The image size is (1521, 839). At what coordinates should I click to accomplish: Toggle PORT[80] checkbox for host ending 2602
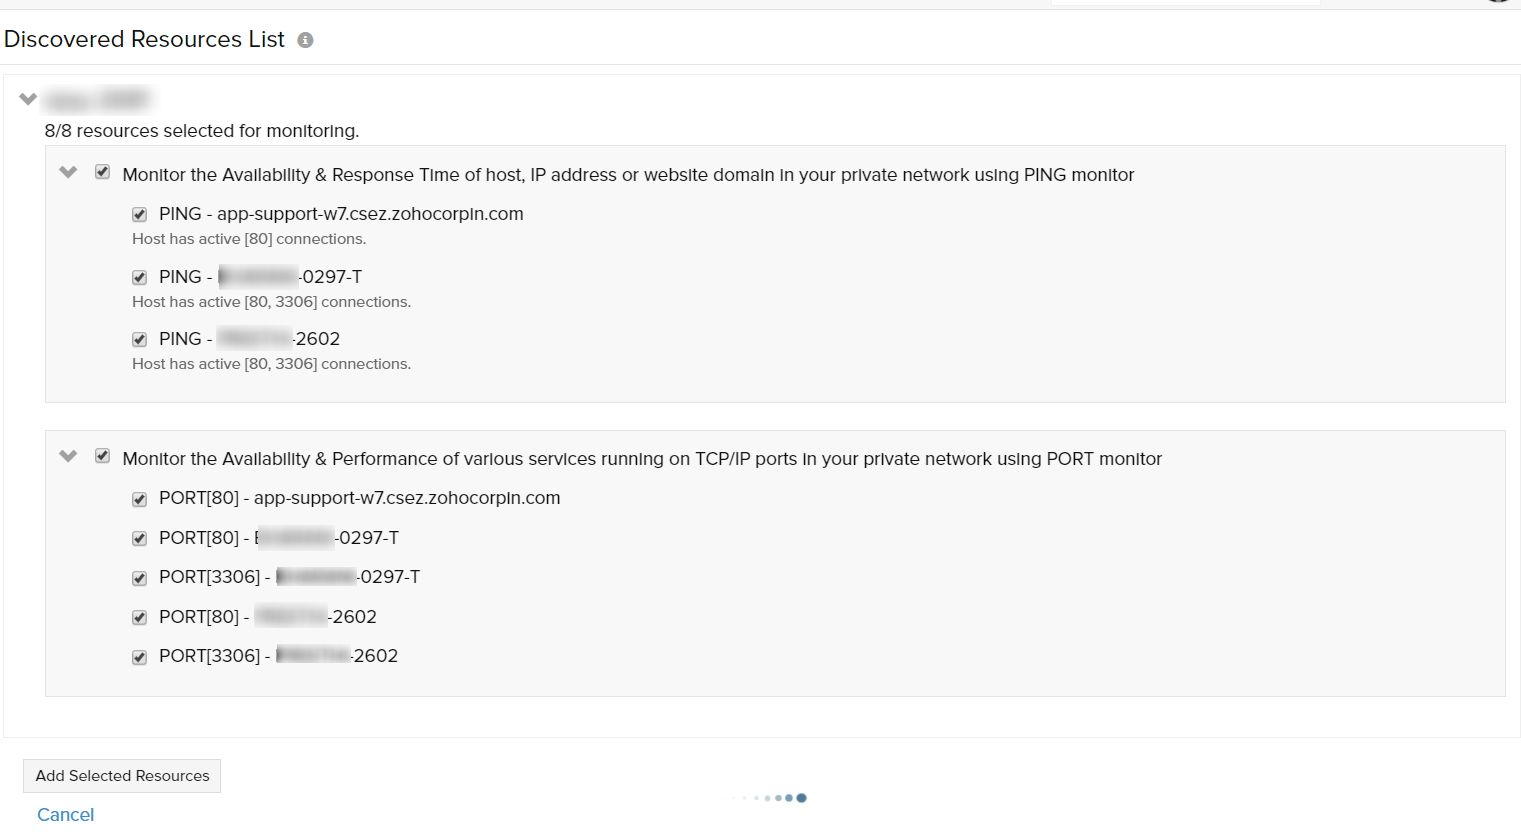click(140, 618)
